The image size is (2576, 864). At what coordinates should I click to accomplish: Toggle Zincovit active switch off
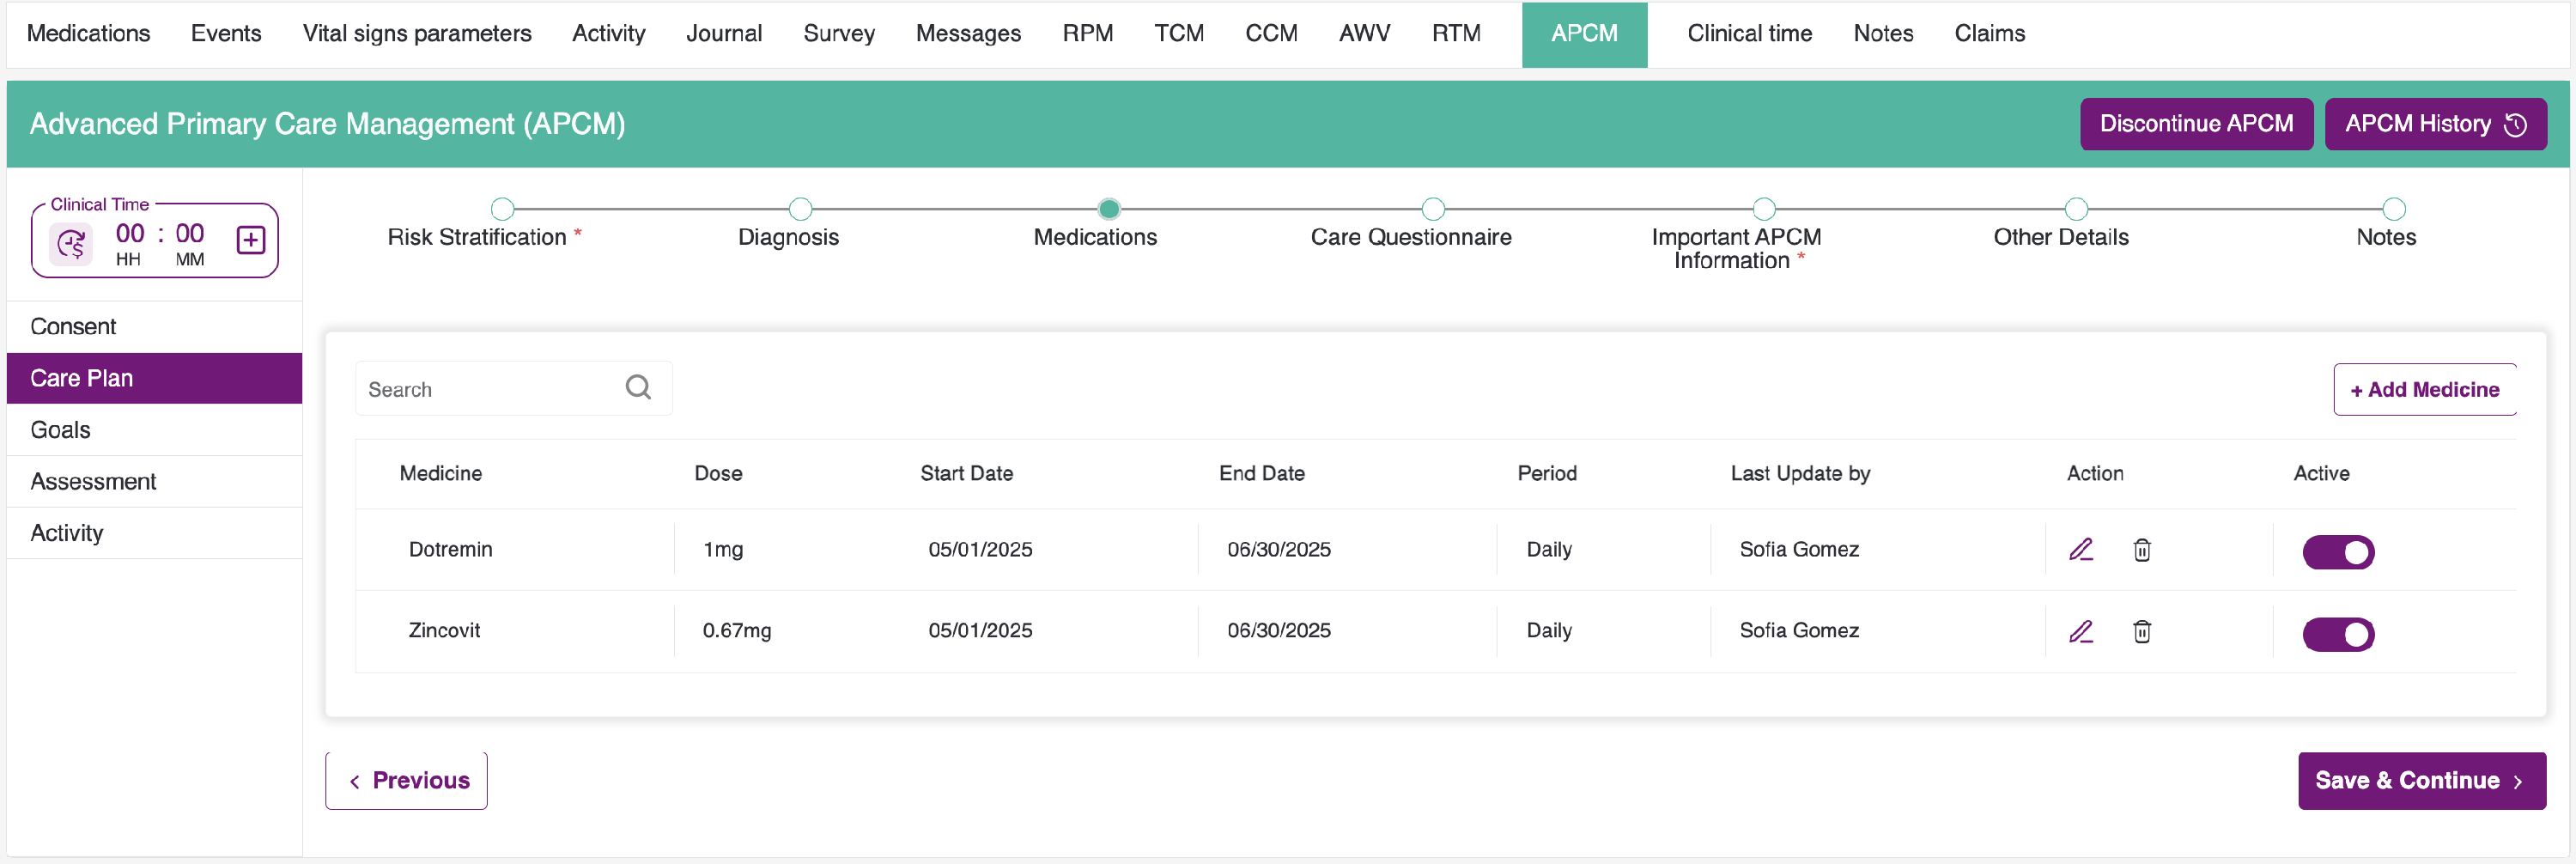coord(2338,634)
